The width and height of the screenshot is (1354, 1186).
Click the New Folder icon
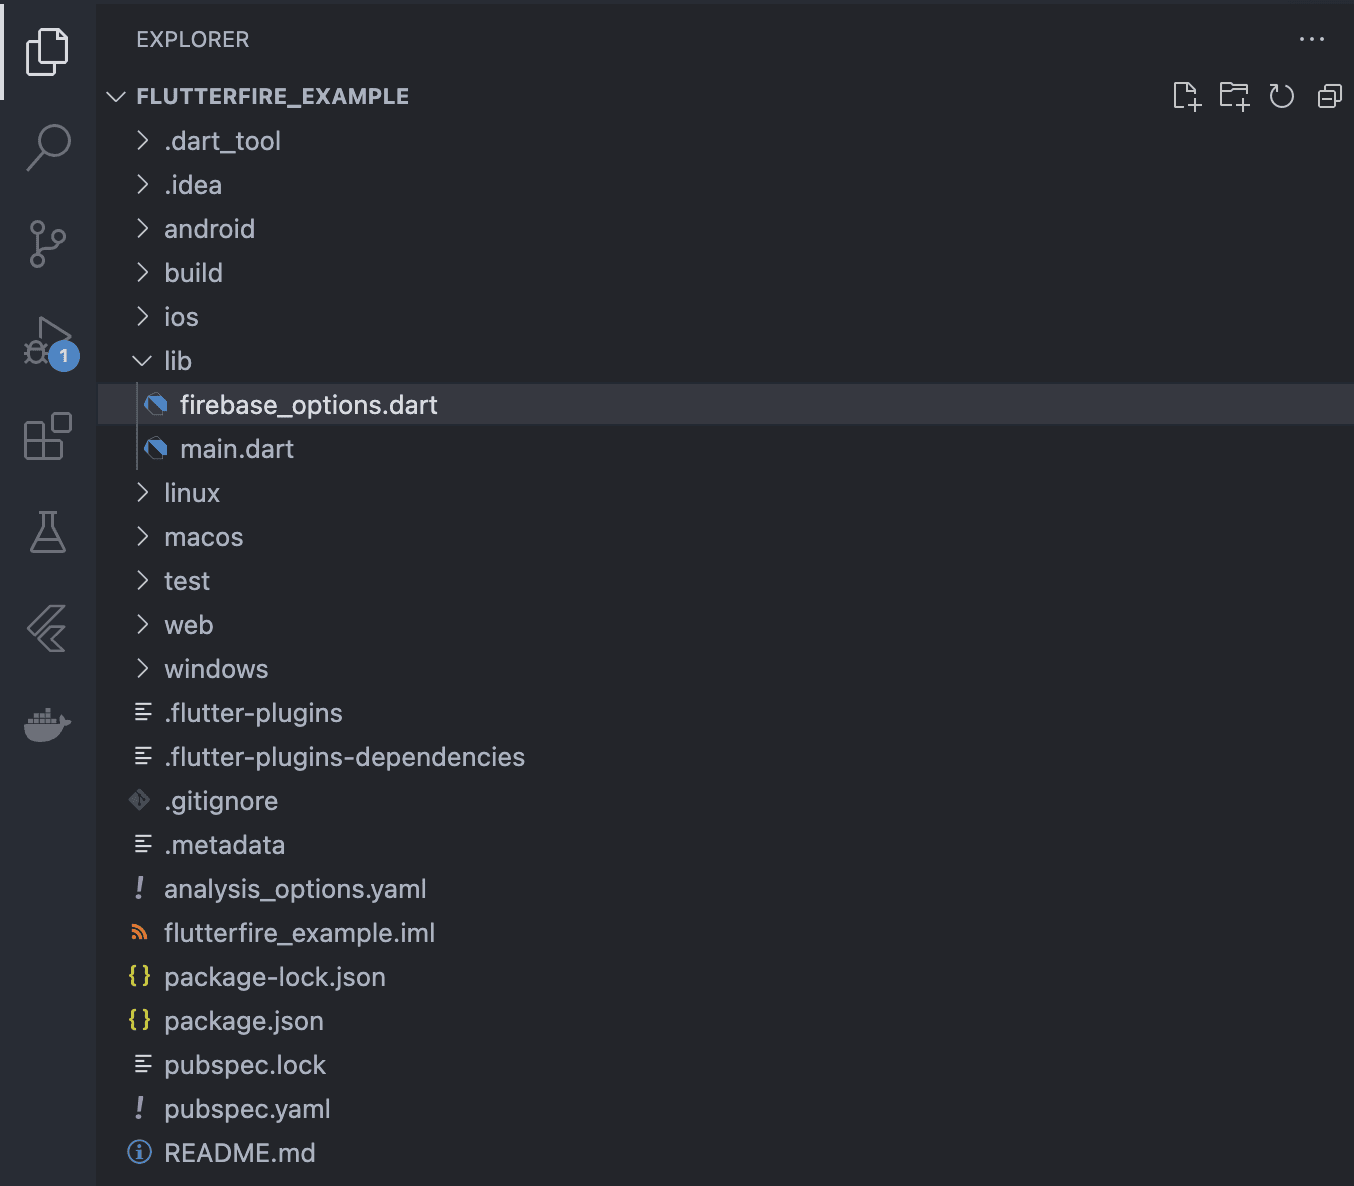tap(1234, 96)
